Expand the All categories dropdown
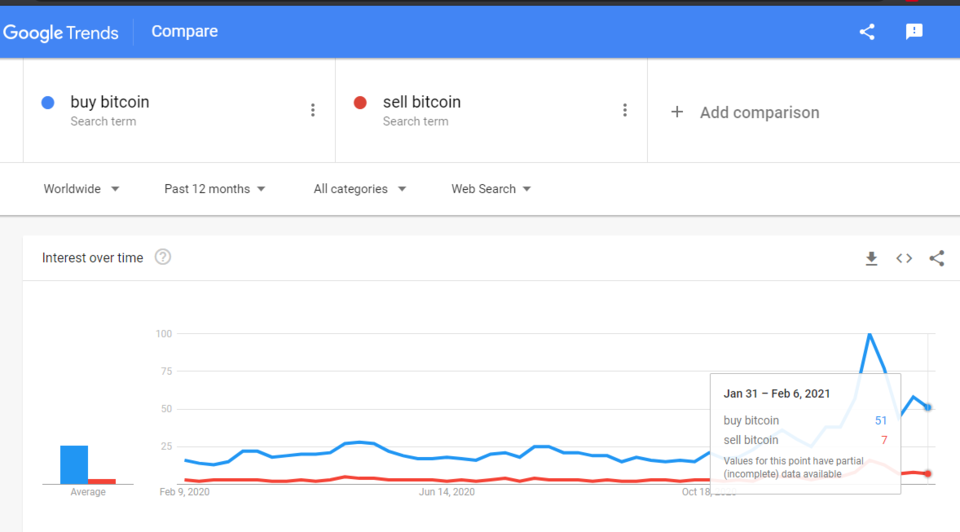This screenshot has height=532, width=960. [x=360, y=189]
